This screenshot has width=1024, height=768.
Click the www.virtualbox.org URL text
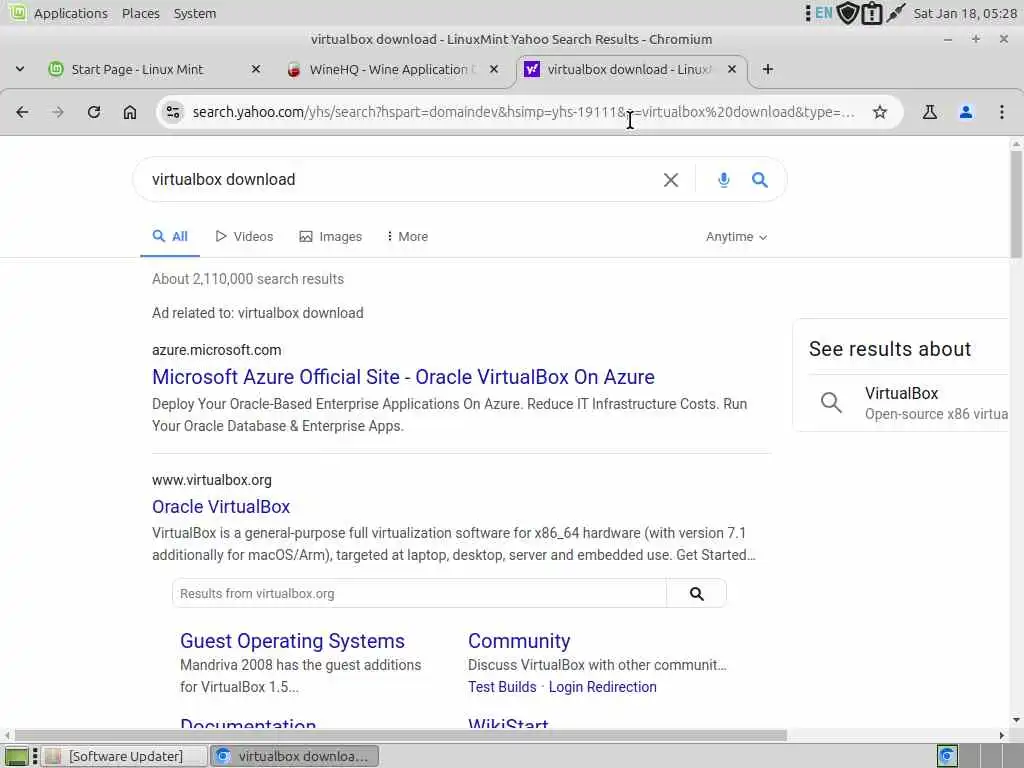click(212, 480)
